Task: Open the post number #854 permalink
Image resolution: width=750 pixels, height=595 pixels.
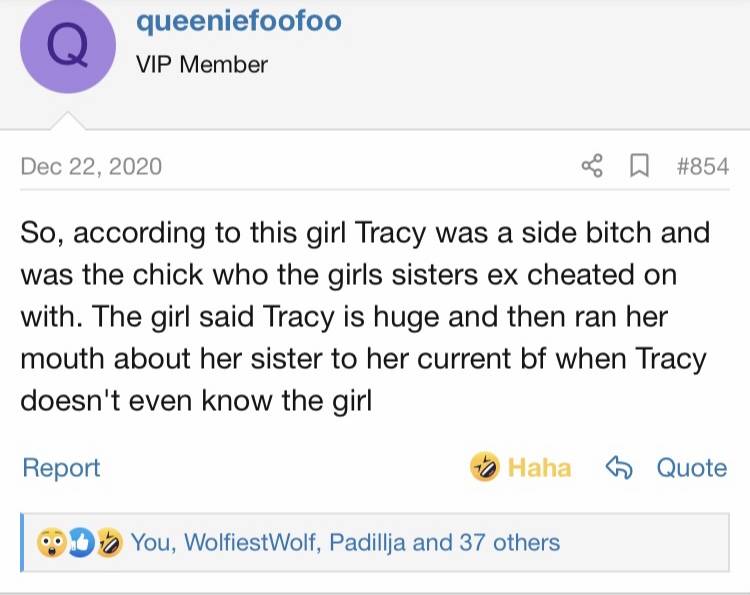Action: click(x=703, y=166)
